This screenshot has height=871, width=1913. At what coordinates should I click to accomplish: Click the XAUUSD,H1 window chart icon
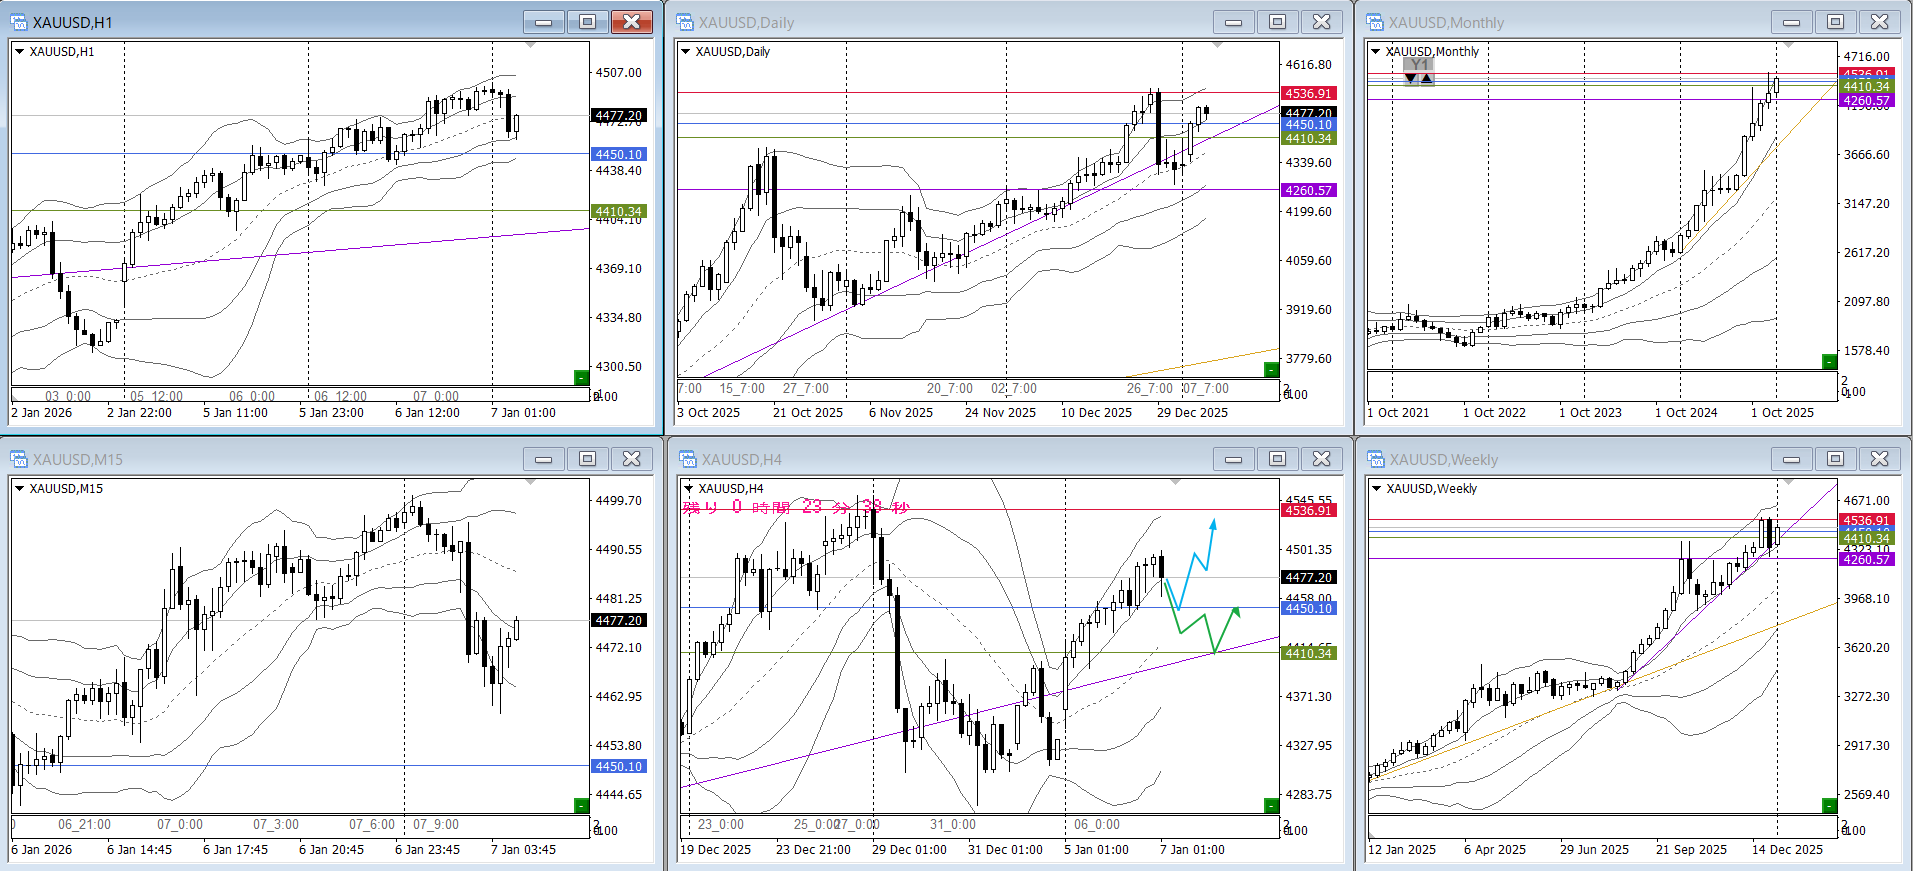tap(19, 22)
